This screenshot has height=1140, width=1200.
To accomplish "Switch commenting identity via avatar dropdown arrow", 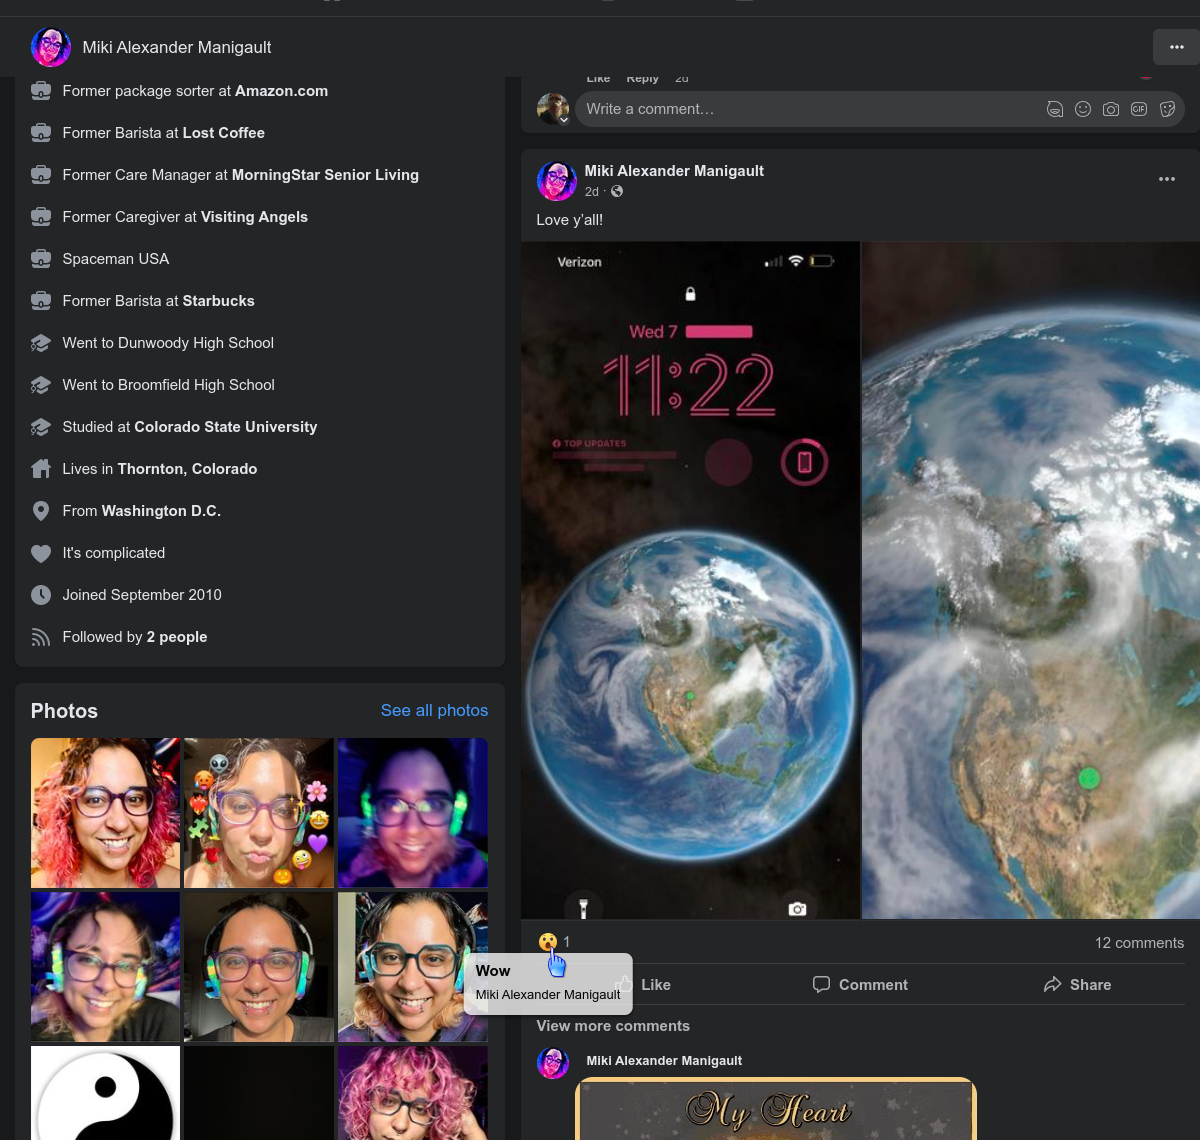I will (564, 120).
